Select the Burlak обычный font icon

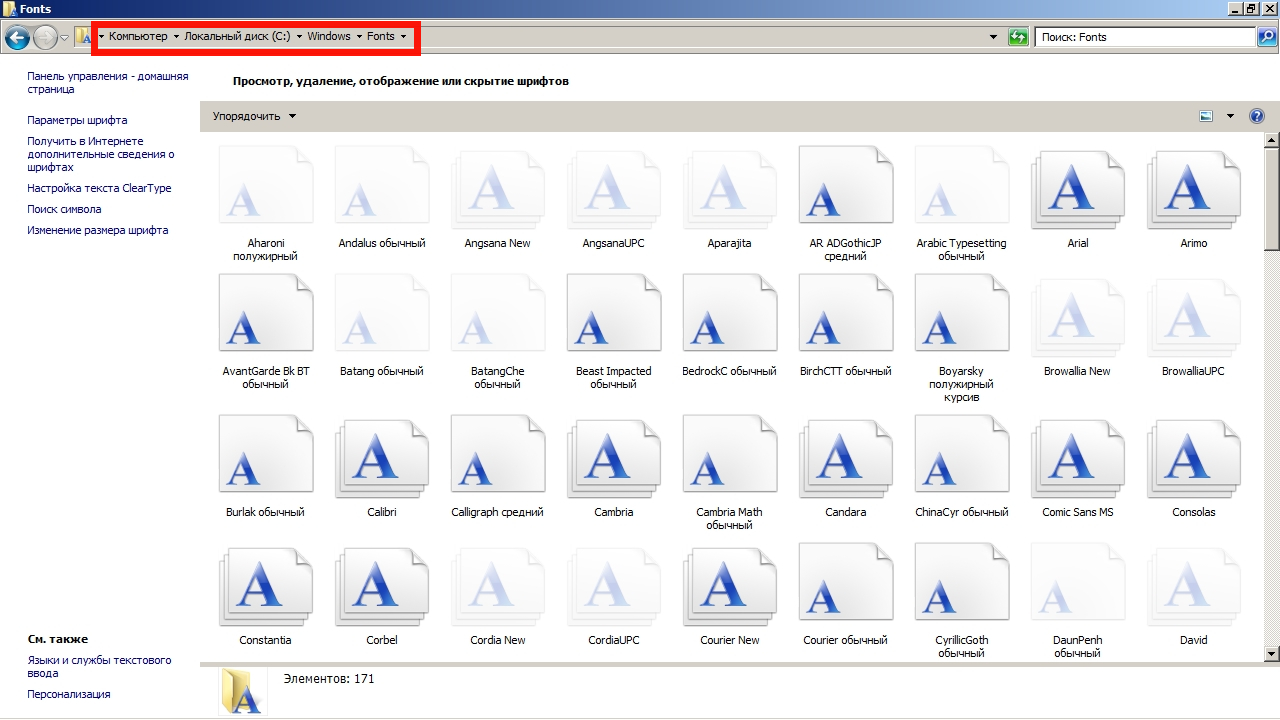[x=265, y=453]
